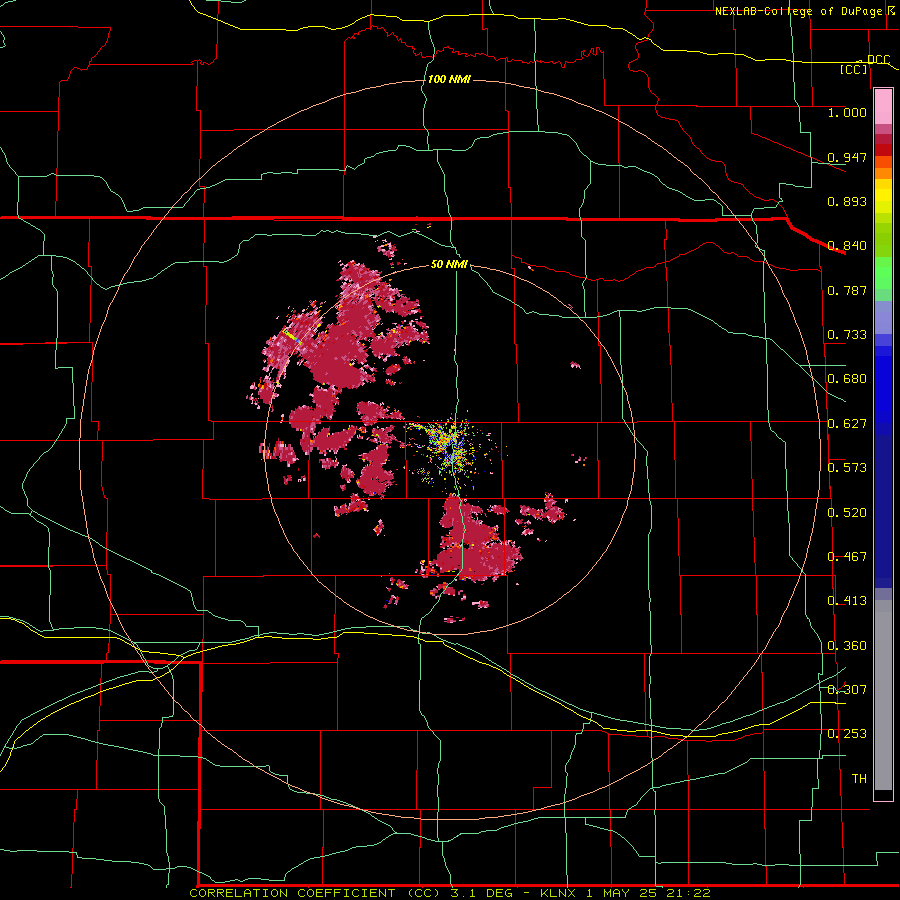Select the 0.680 scale value
Screen dimensions: 900x900
847,379
